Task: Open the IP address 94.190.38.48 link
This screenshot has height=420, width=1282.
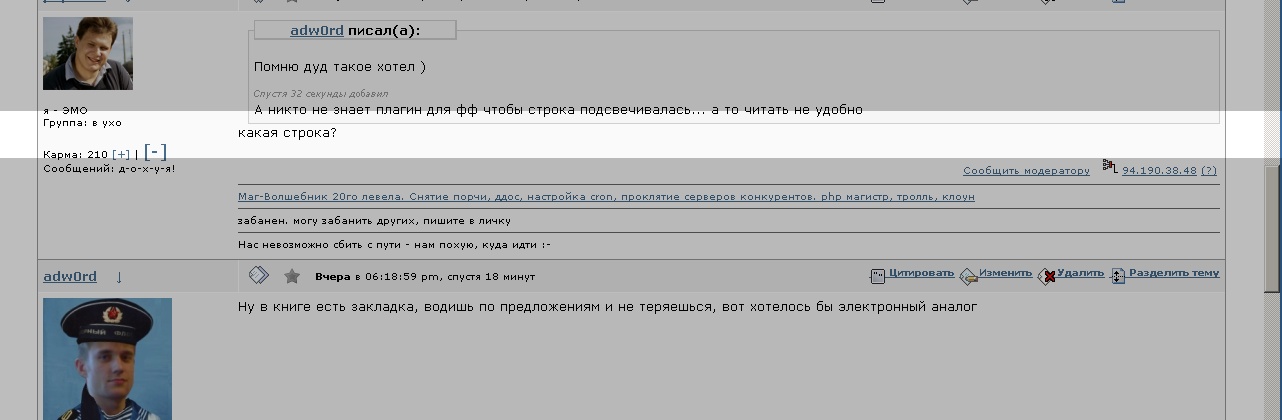Action: 1159,171
